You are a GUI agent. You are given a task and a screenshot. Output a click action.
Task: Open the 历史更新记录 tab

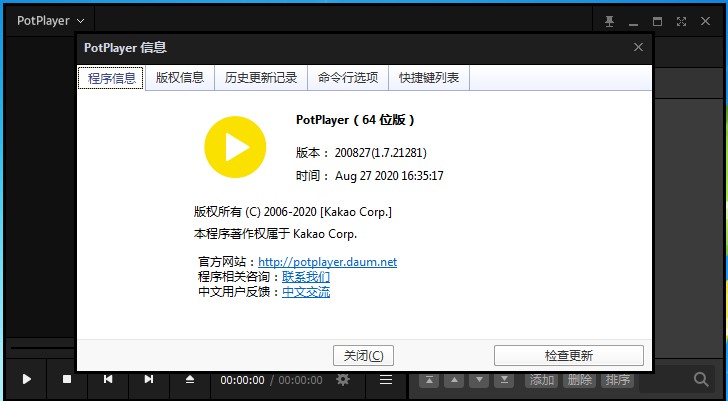point(261,78)
